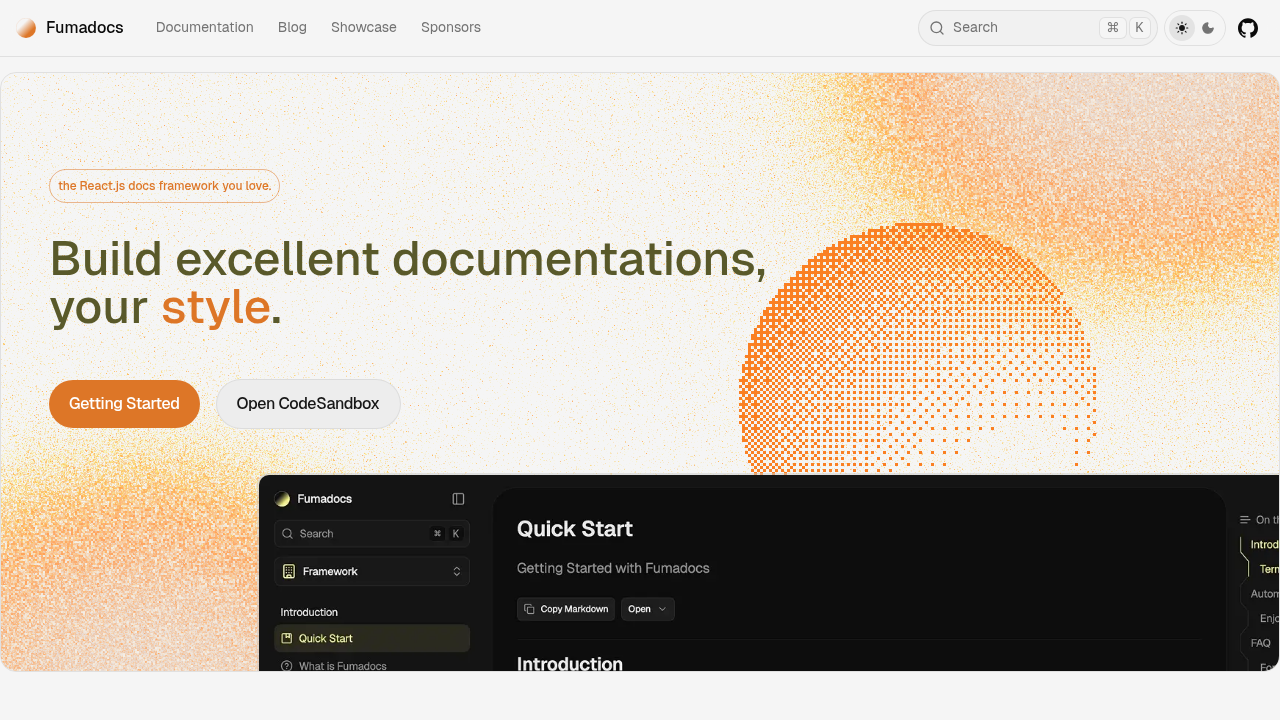Visit the Sponsors page
The width and height of the screenshot is (1280, 720).
coord(451,28)
